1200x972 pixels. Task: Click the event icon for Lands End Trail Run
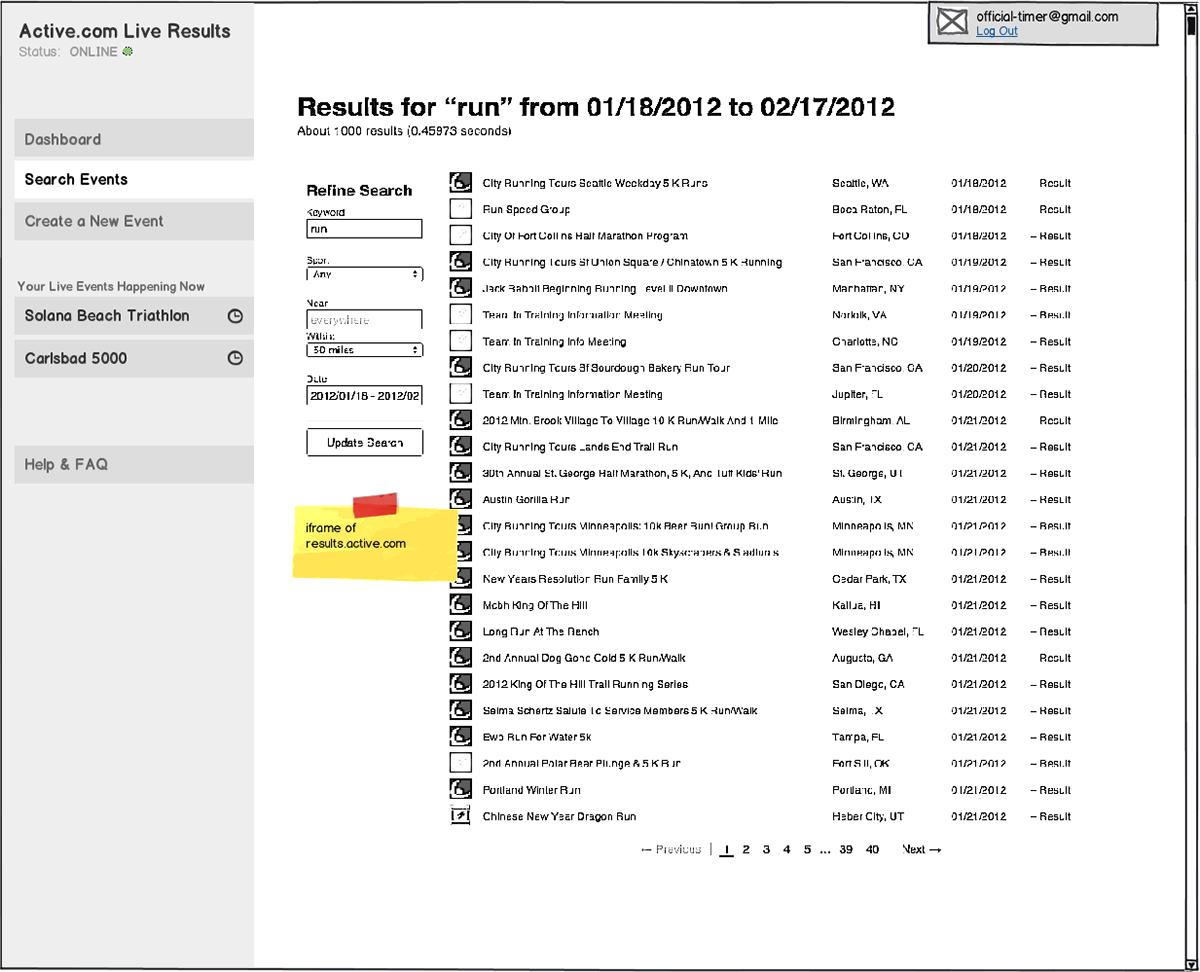pos(460,447)
